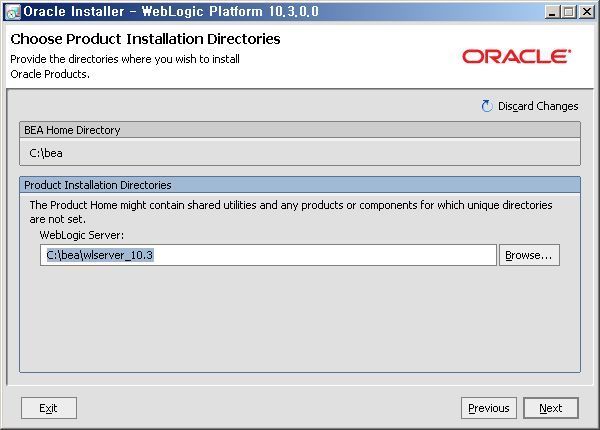Click the Product Installation Directories header
600x430 pixels.
300,185
